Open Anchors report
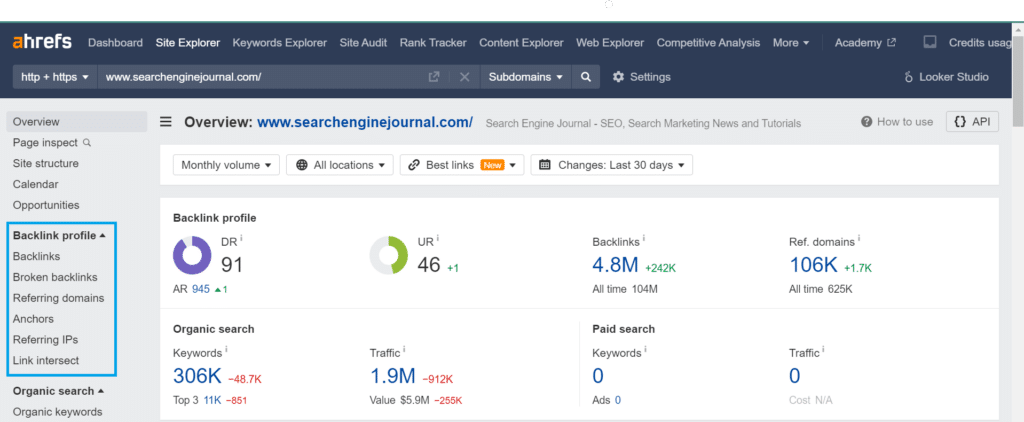1024x422 pixels. 33,319
